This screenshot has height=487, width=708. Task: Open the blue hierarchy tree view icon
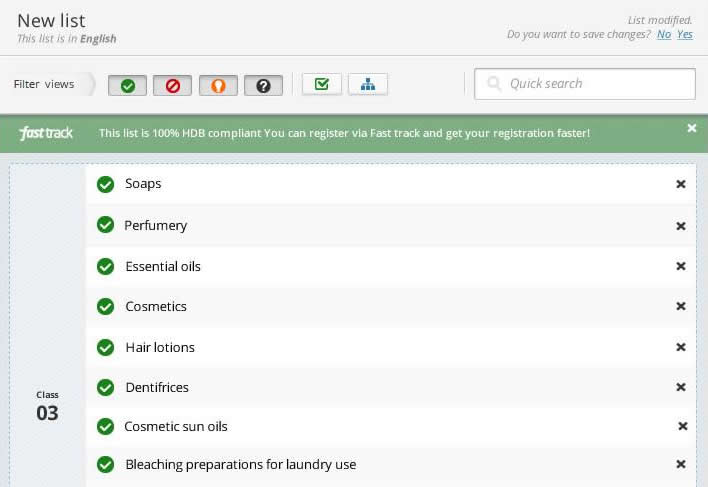368,84
